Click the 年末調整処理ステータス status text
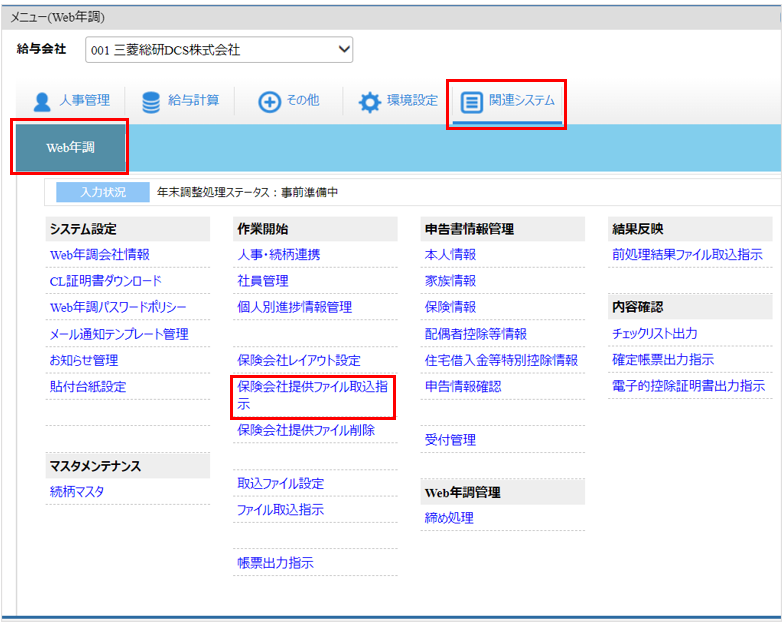This screenshot has height=623, width=783. click(x=247, y=192)
